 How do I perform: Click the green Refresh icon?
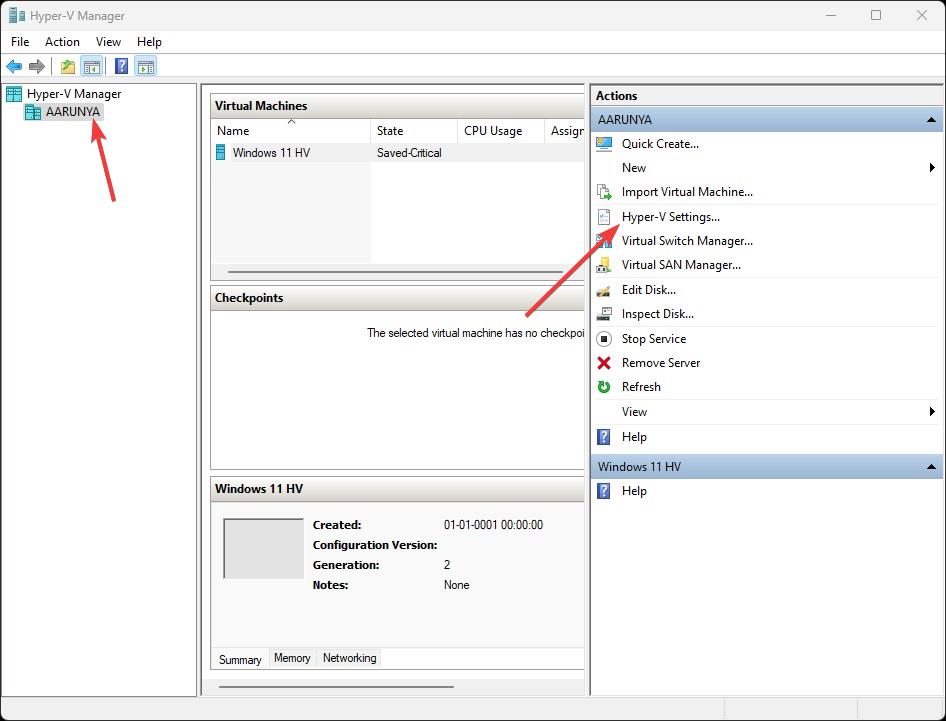pos(604,387)
